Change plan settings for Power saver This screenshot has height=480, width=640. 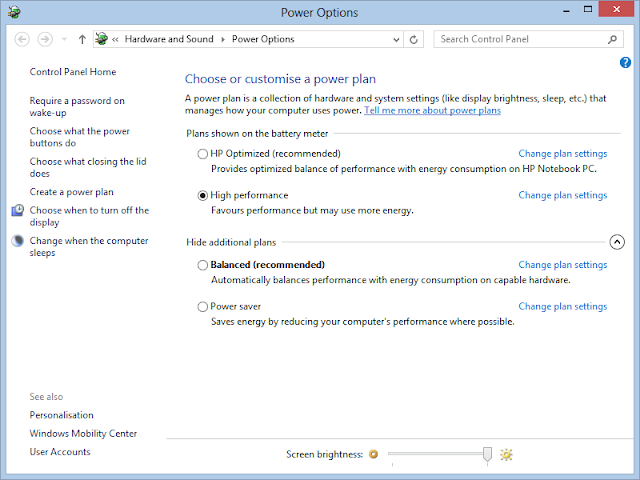(562, 307)
